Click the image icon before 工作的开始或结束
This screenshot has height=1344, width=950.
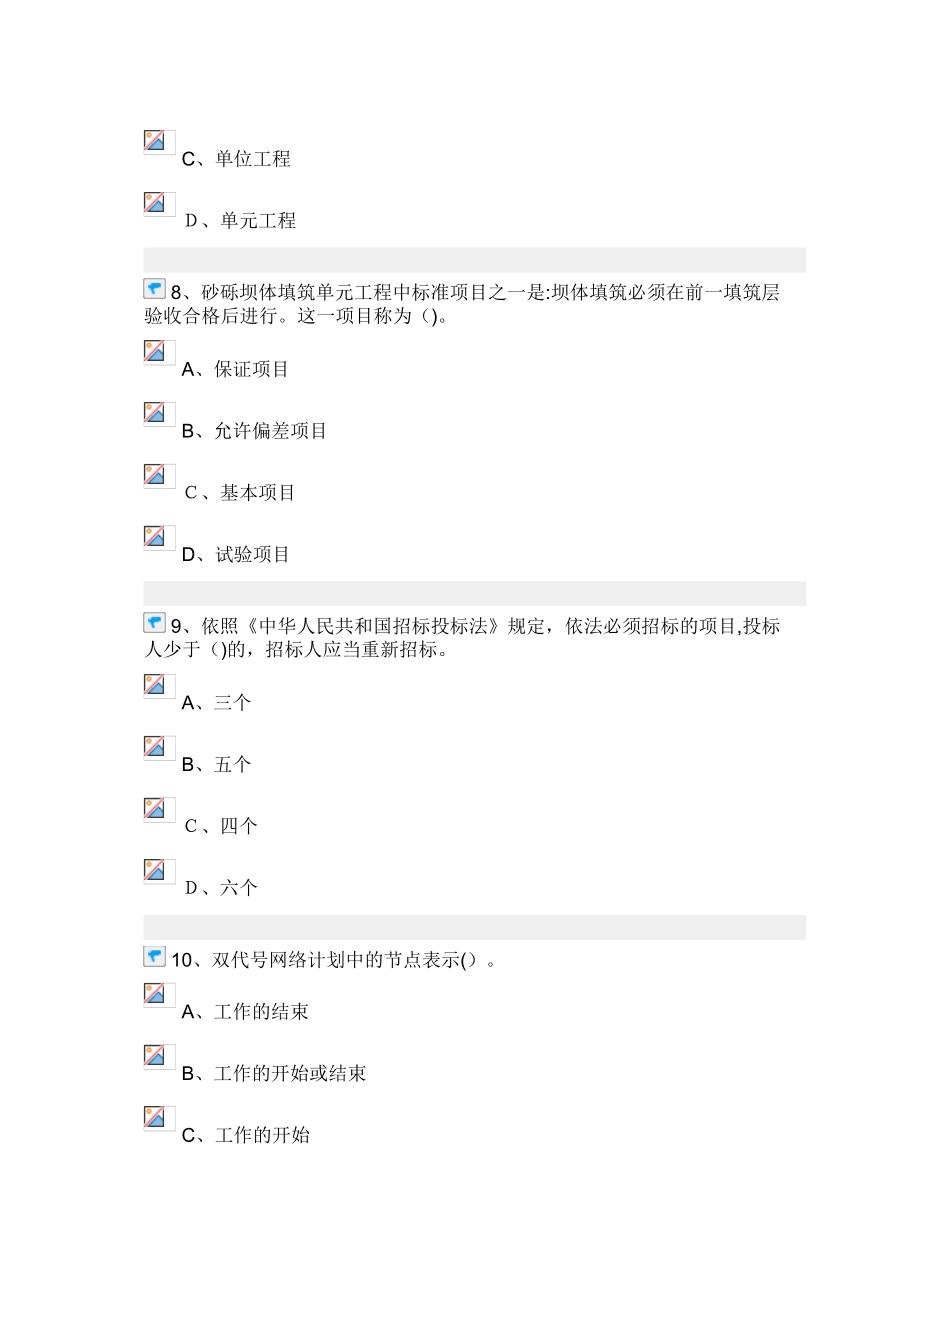pyautogui.click(x=158, y=1057)
